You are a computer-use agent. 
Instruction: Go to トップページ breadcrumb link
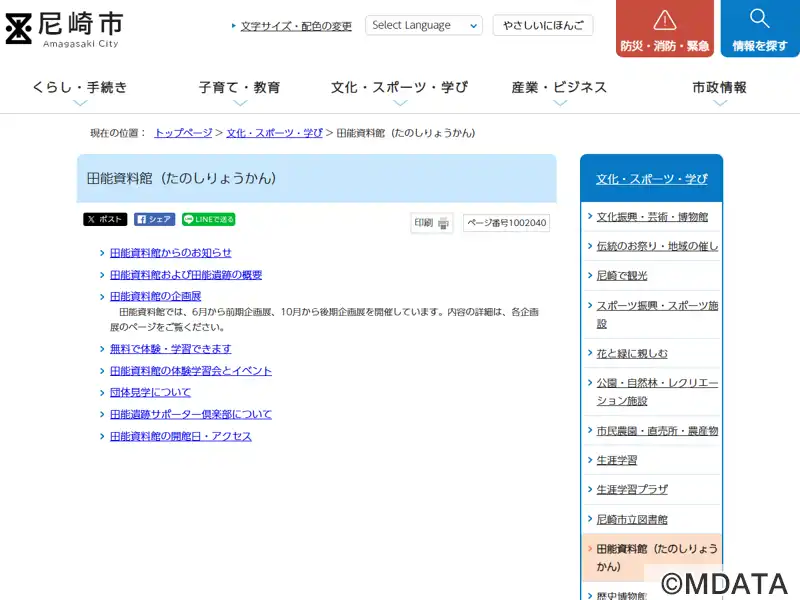(183, 132)
